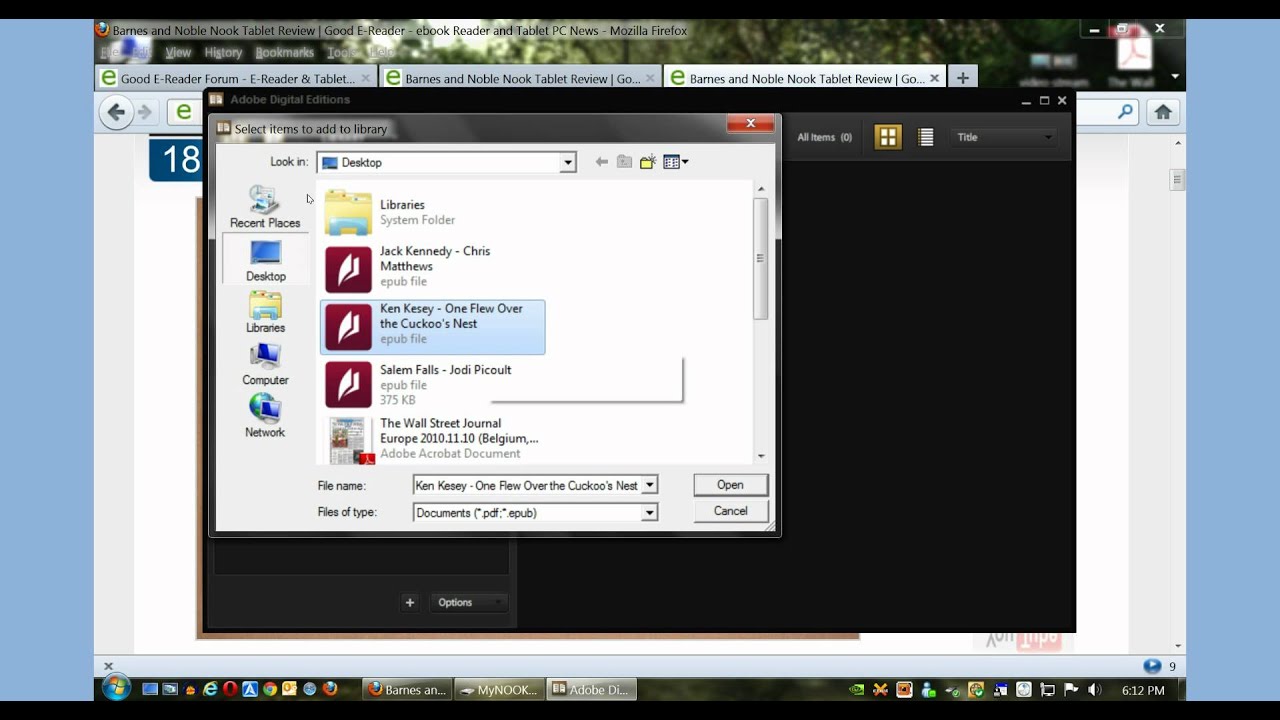Expand the File name dropdown arrow
Viewport: 1280px width, 720px height.
click(x=649, y=485)
